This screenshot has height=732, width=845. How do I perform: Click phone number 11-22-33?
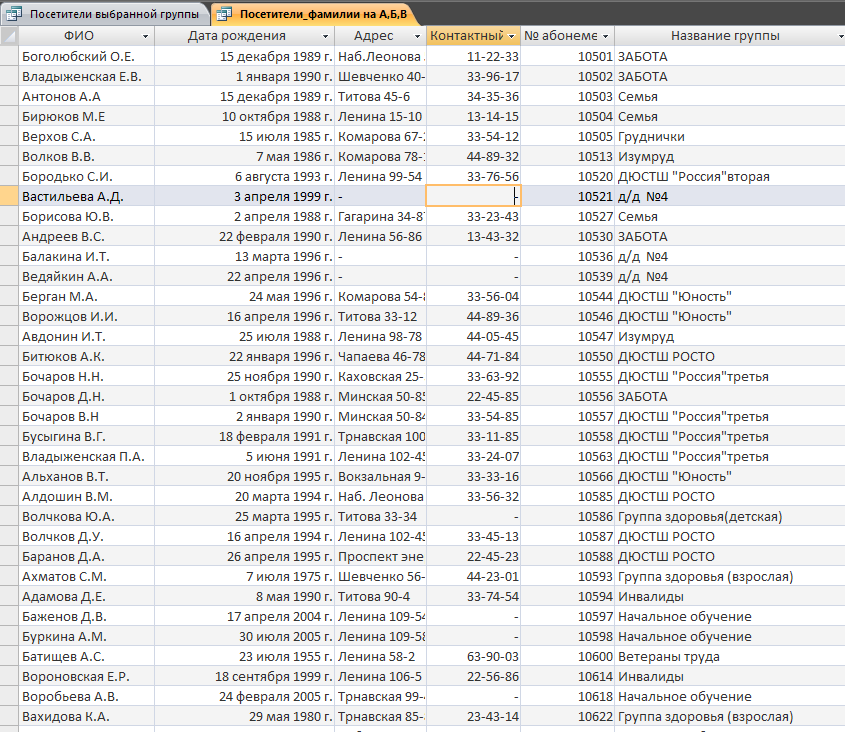click(473, 56)
